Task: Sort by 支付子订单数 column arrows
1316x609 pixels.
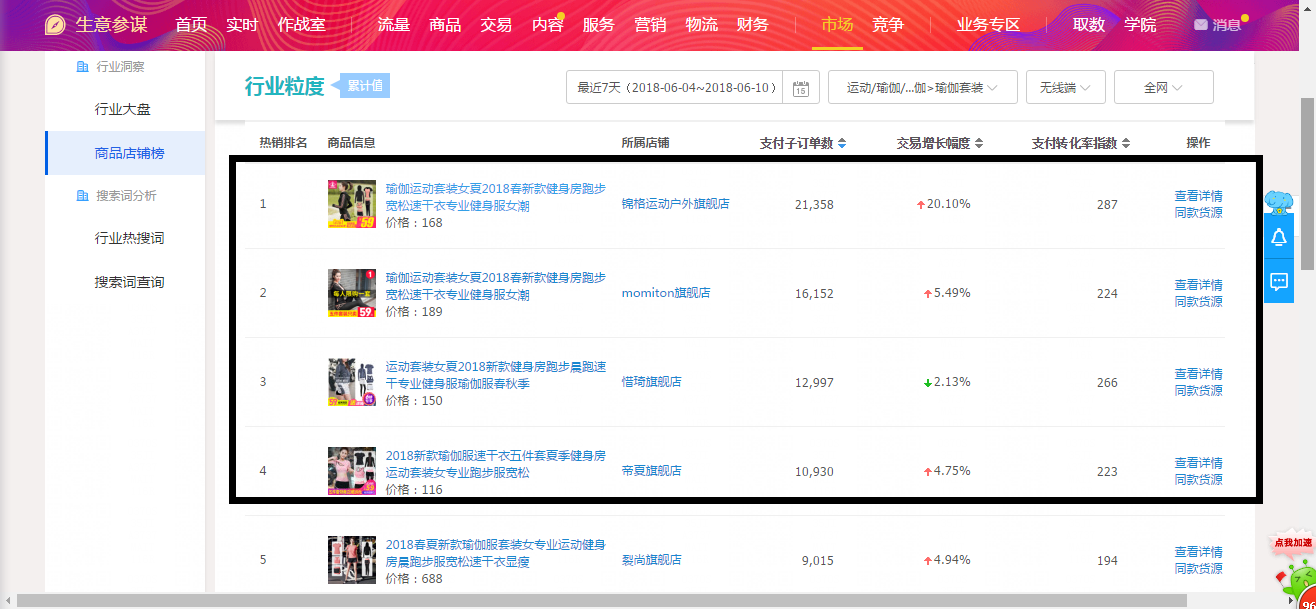Action: point(842,144)
